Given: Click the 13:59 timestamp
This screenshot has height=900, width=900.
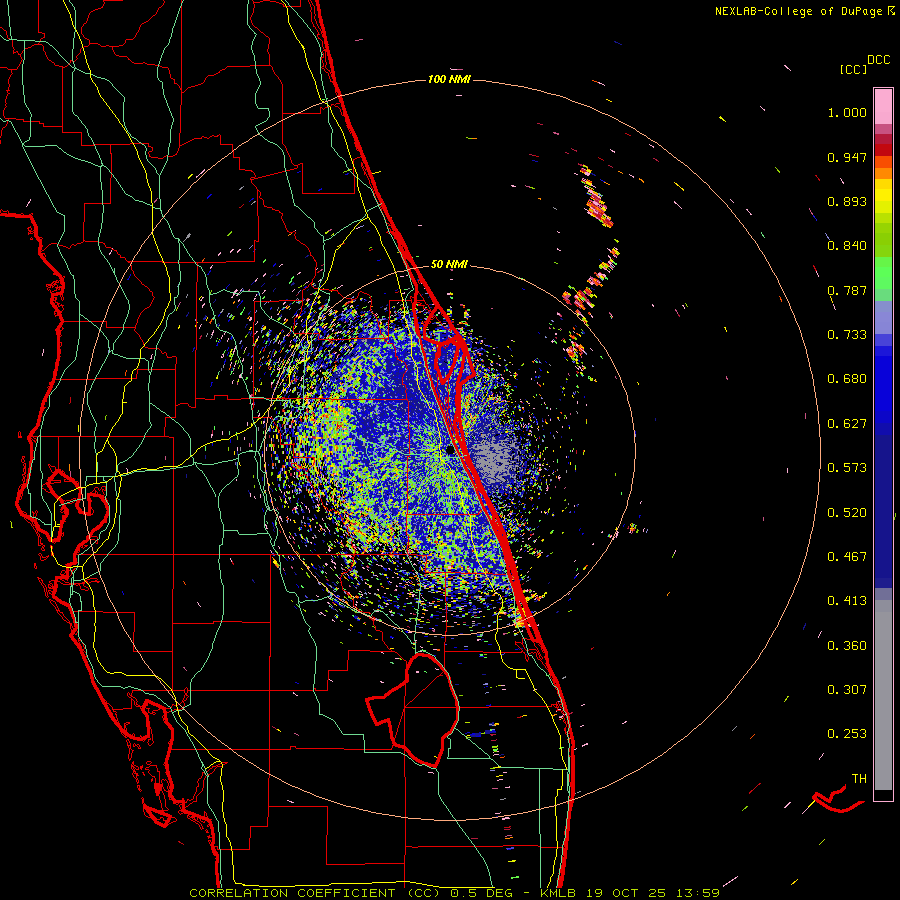Looking at the screenshot, I should (697, 893).
